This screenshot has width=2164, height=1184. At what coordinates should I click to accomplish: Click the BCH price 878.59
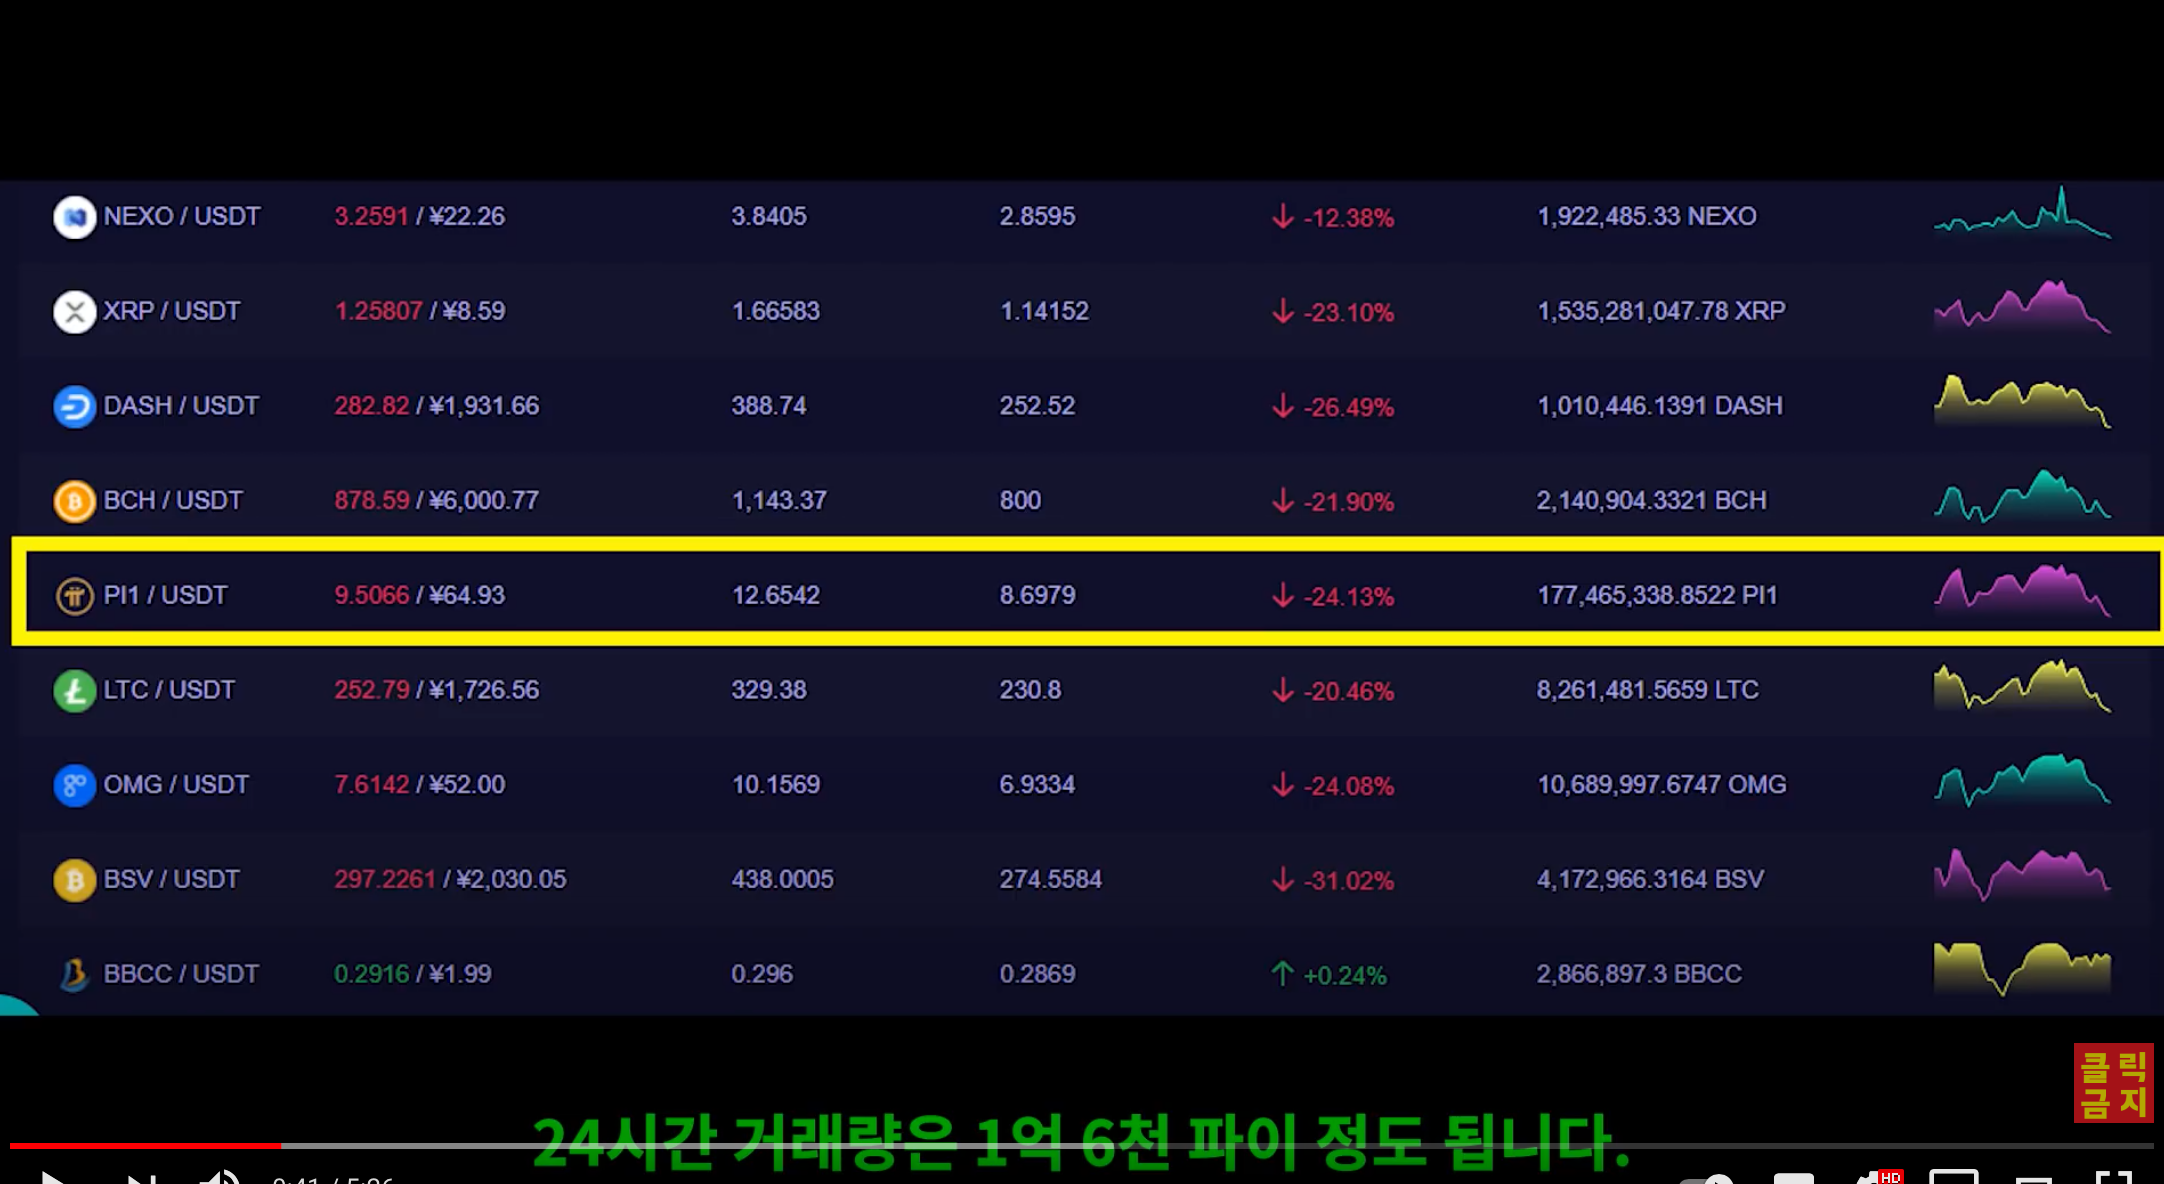pos(372,500)
